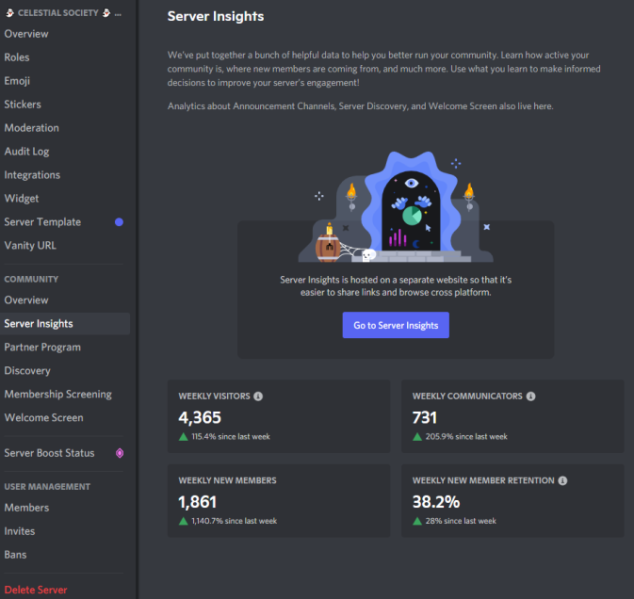The width and height of the screenshot is (634, 599).
Task: Click the 38.2% retention value
Action: point(436,502)
